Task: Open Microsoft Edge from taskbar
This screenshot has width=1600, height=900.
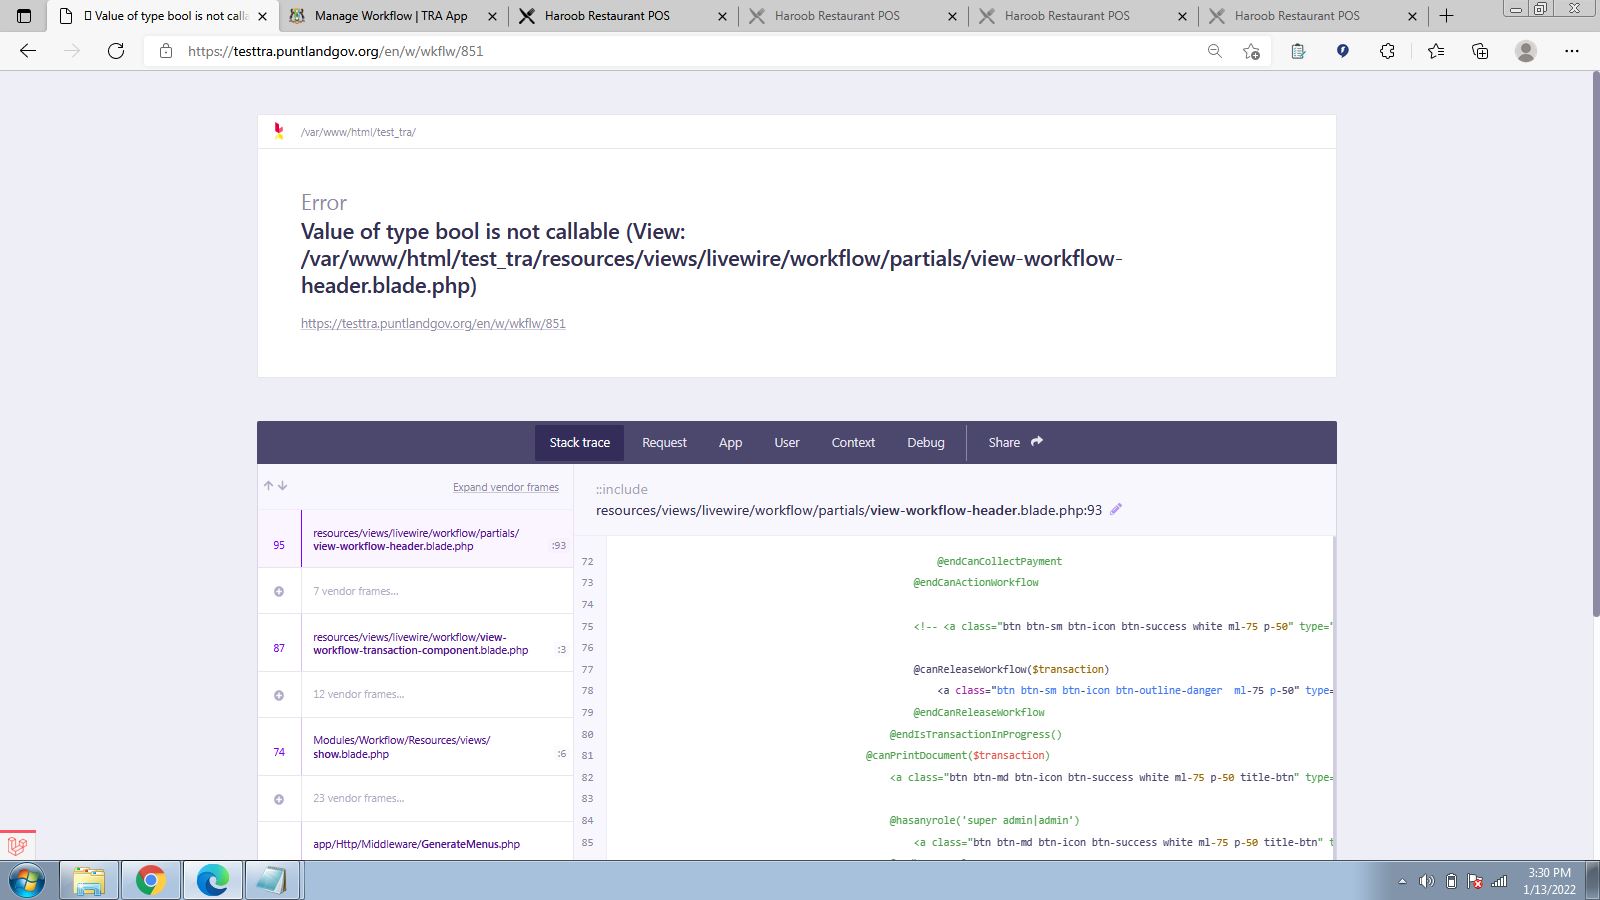Action: coord(213,881)
